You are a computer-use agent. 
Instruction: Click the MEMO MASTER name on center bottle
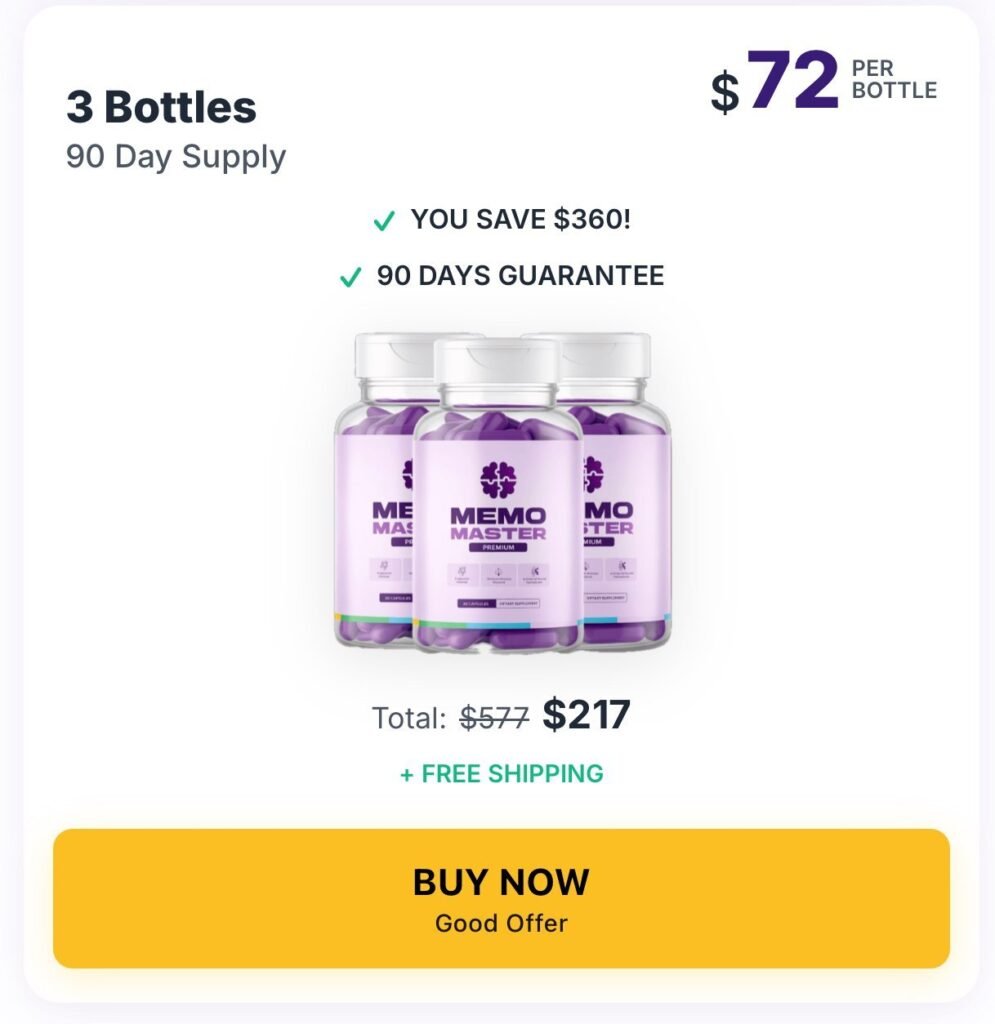point(498,524)
